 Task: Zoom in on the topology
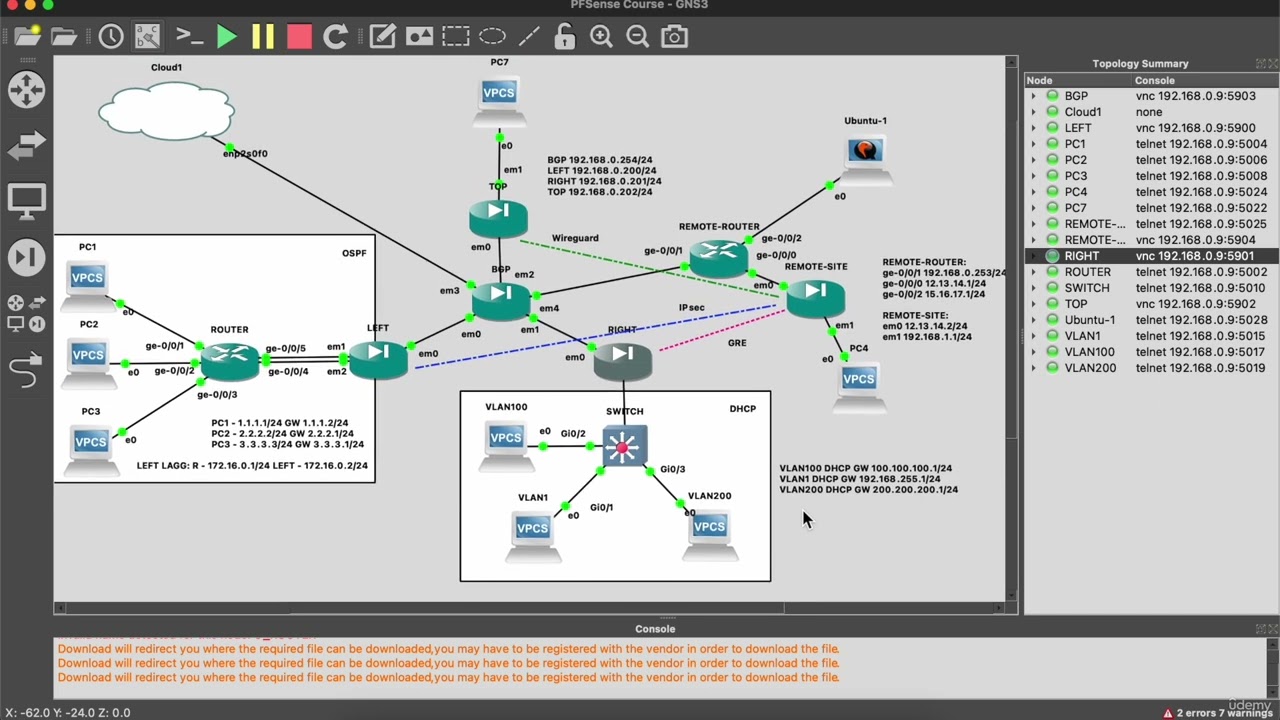coord(601,37)
